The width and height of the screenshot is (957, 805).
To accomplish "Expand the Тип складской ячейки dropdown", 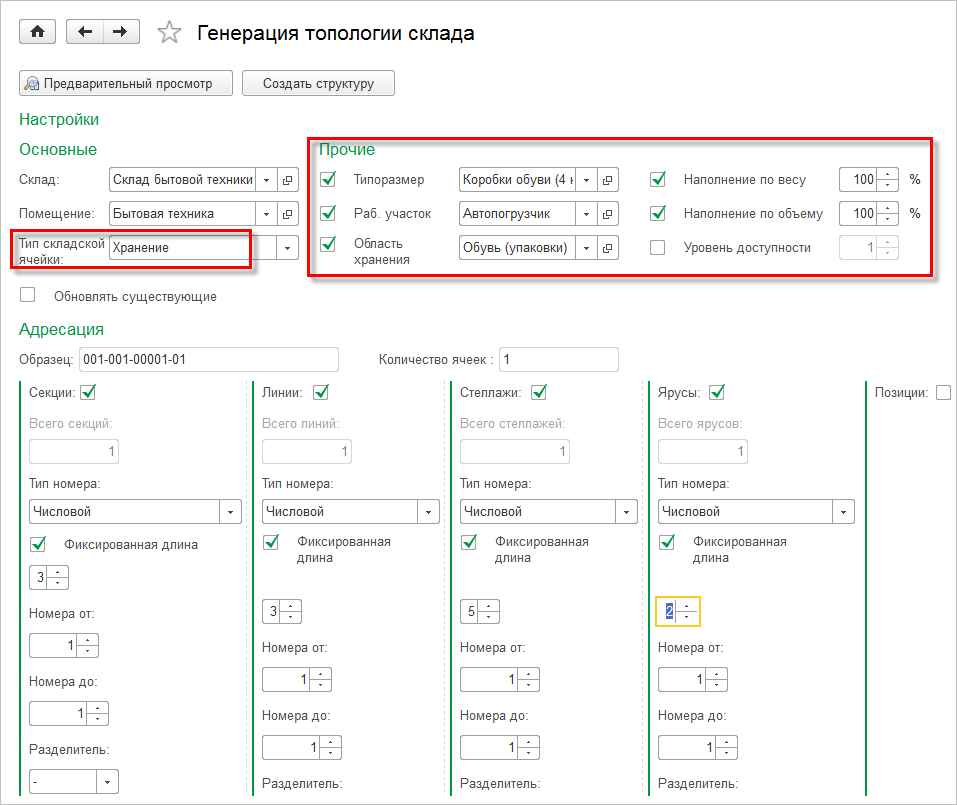I will click(288, 247).
